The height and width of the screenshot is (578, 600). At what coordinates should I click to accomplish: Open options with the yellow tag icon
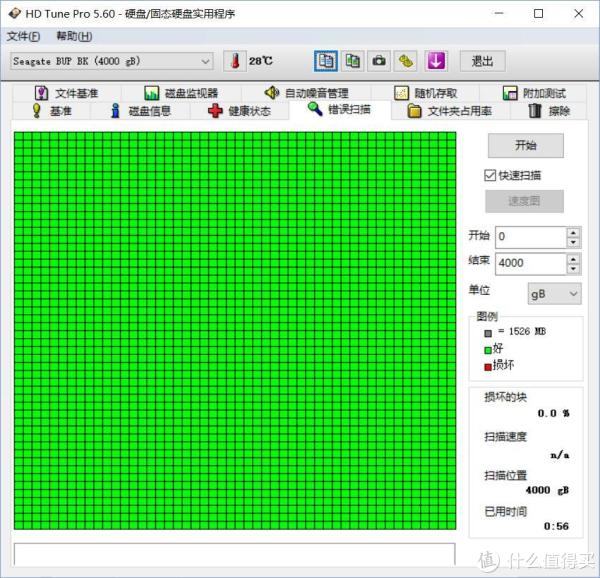[x=406, y=61]
